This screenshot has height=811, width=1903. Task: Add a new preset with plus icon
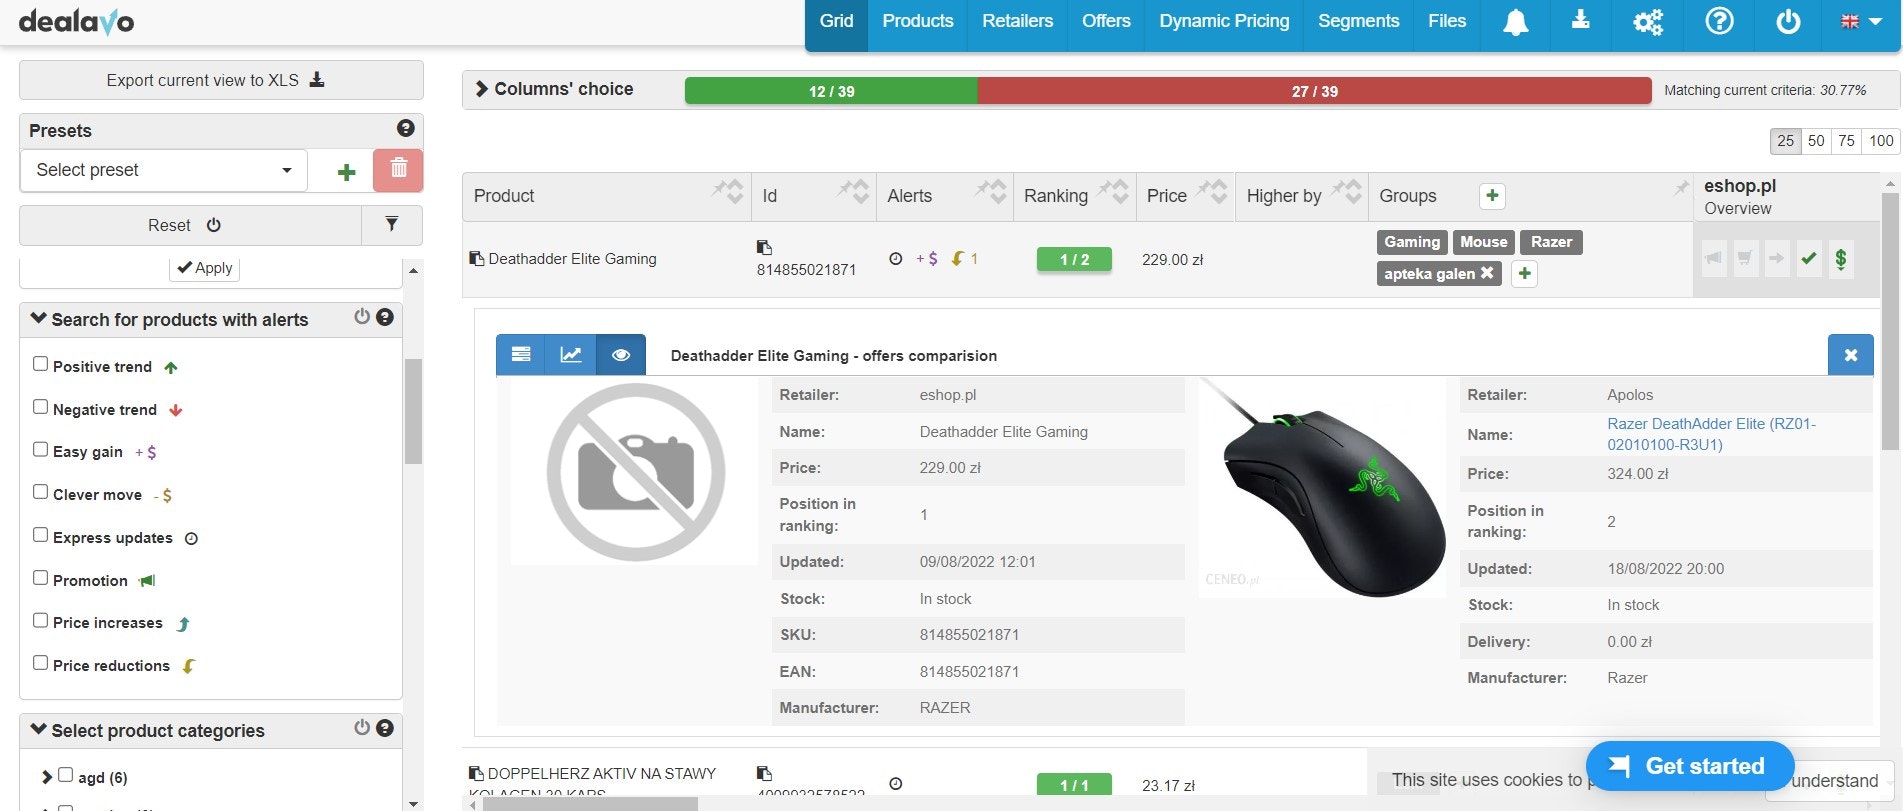tap(347, 172)
